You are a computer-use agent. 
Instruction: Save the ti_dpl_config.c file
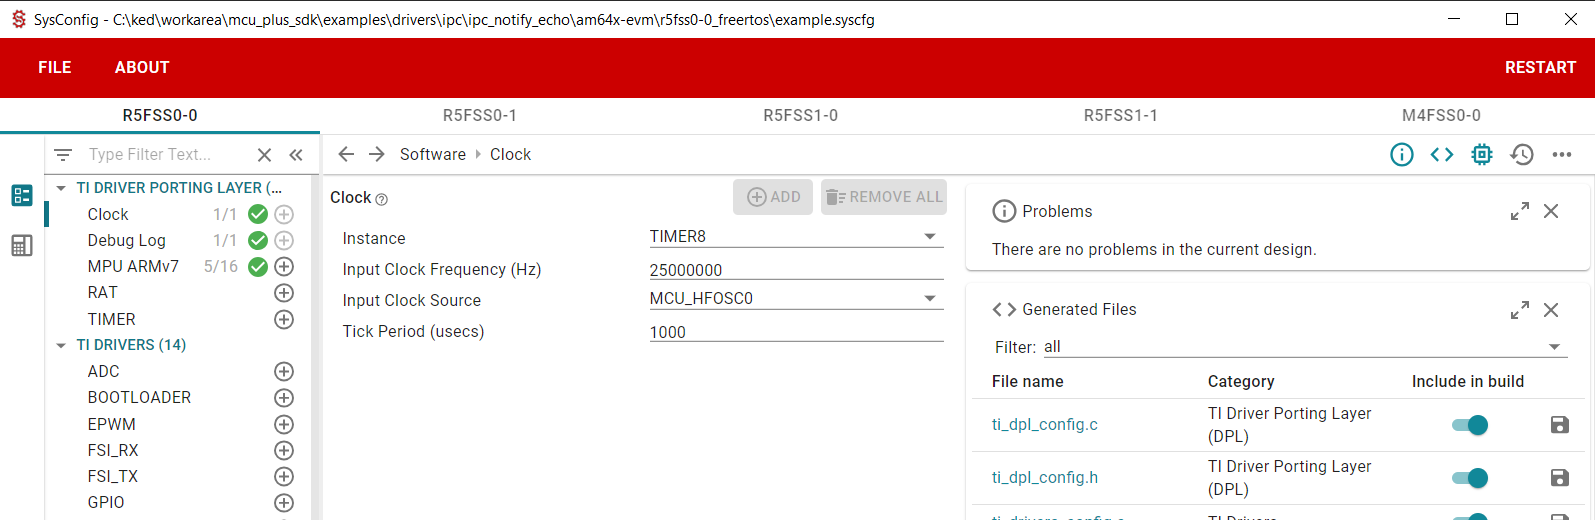tap(1559, 425)
